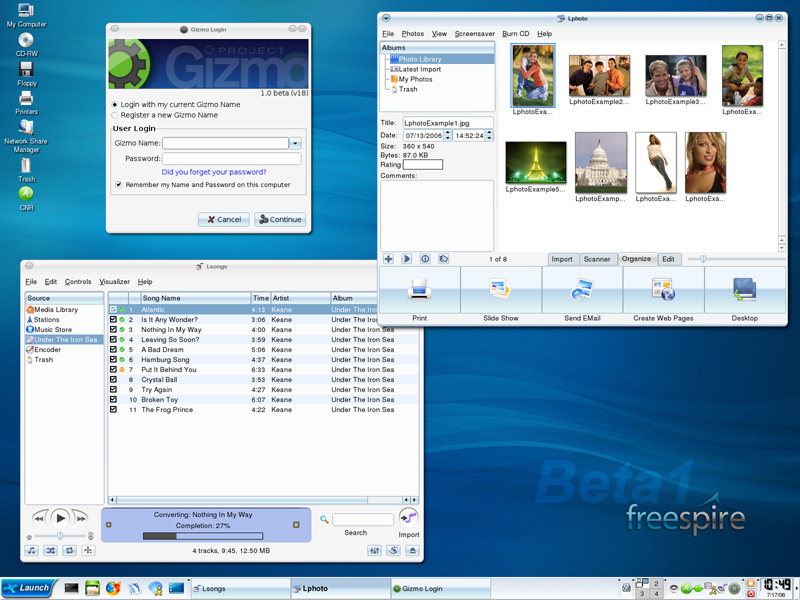
Task: Click the eject button in Lsongs
Action: click(x=413, y=551)
